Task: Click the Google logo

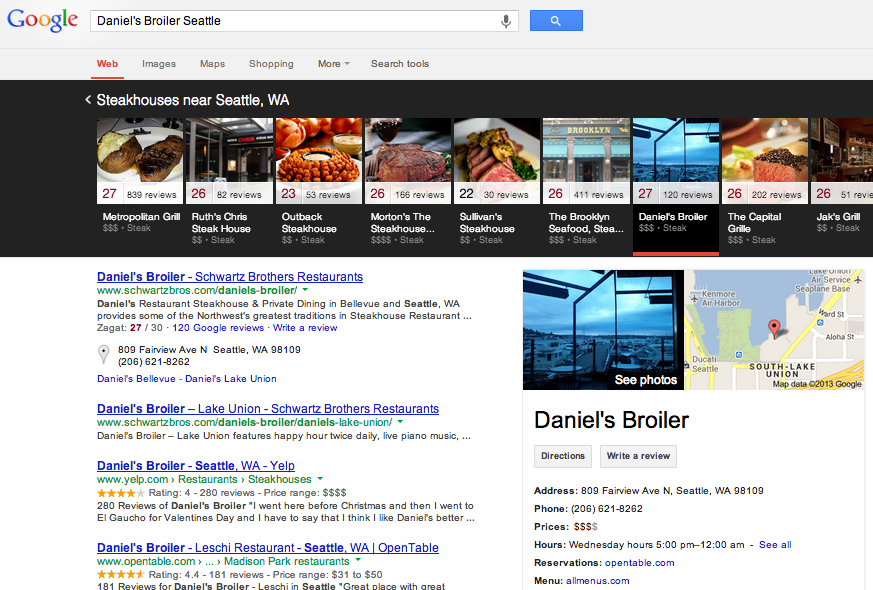Action: (42, 20)
